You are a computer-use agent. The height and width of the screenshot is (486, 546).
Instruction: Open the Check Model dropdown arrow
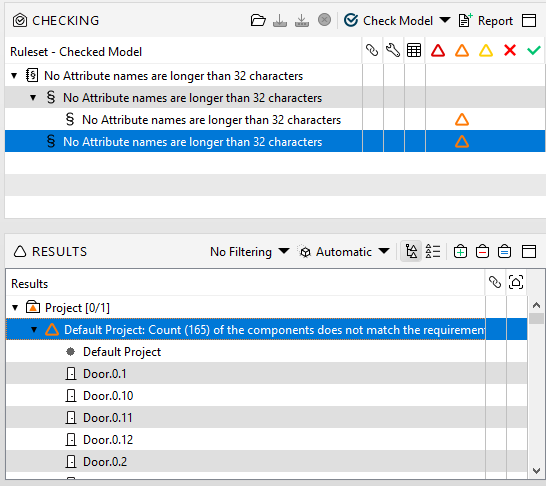pyautogui.click(x=445, y=19)
